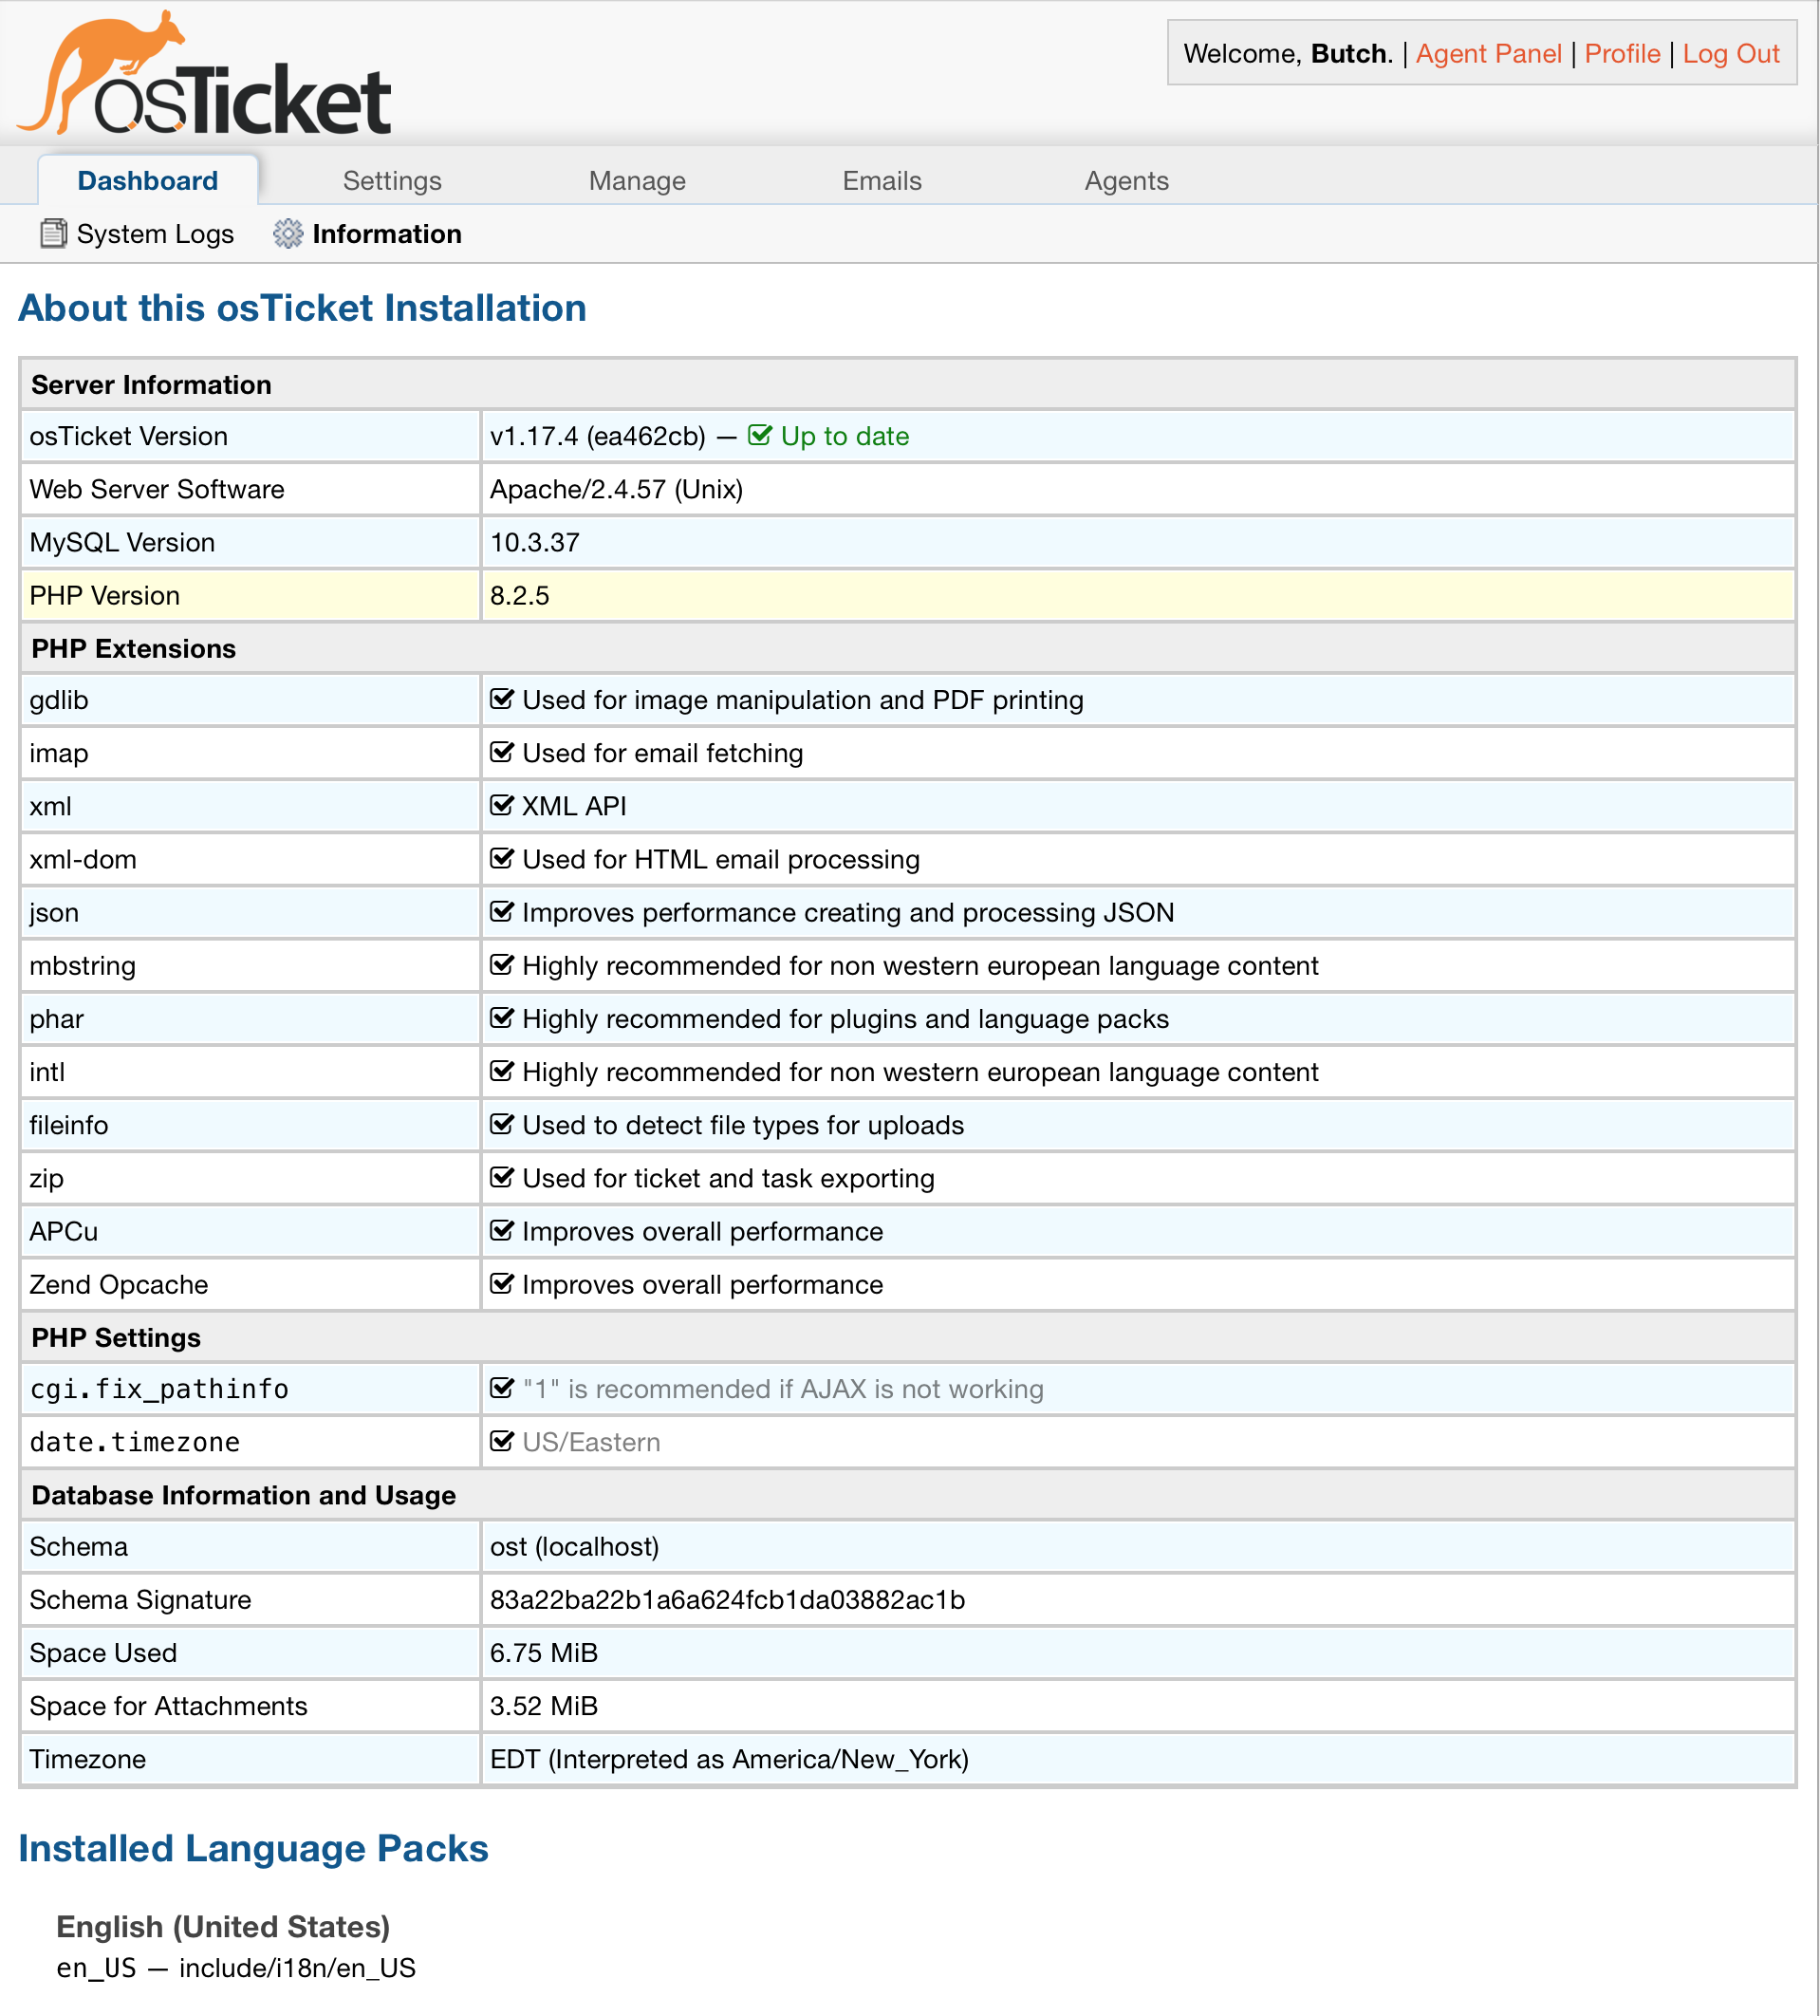Click the check icon in the imap row
The height and width of the screenshot is (2016, 1820).
tap(502, 753)
